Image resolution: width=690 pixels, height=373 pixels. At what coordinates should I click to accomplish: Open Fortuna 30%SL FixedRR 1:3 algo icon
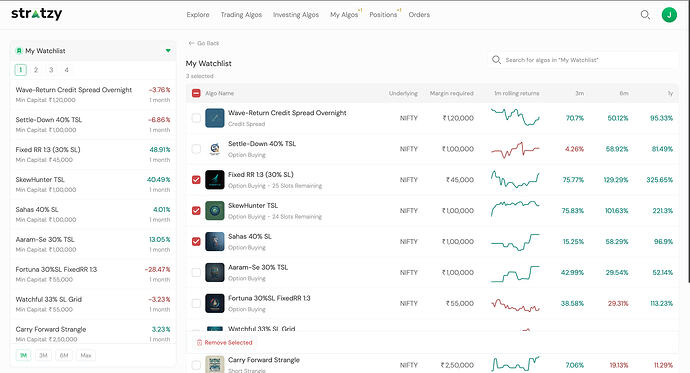click(x=215, y=303)
